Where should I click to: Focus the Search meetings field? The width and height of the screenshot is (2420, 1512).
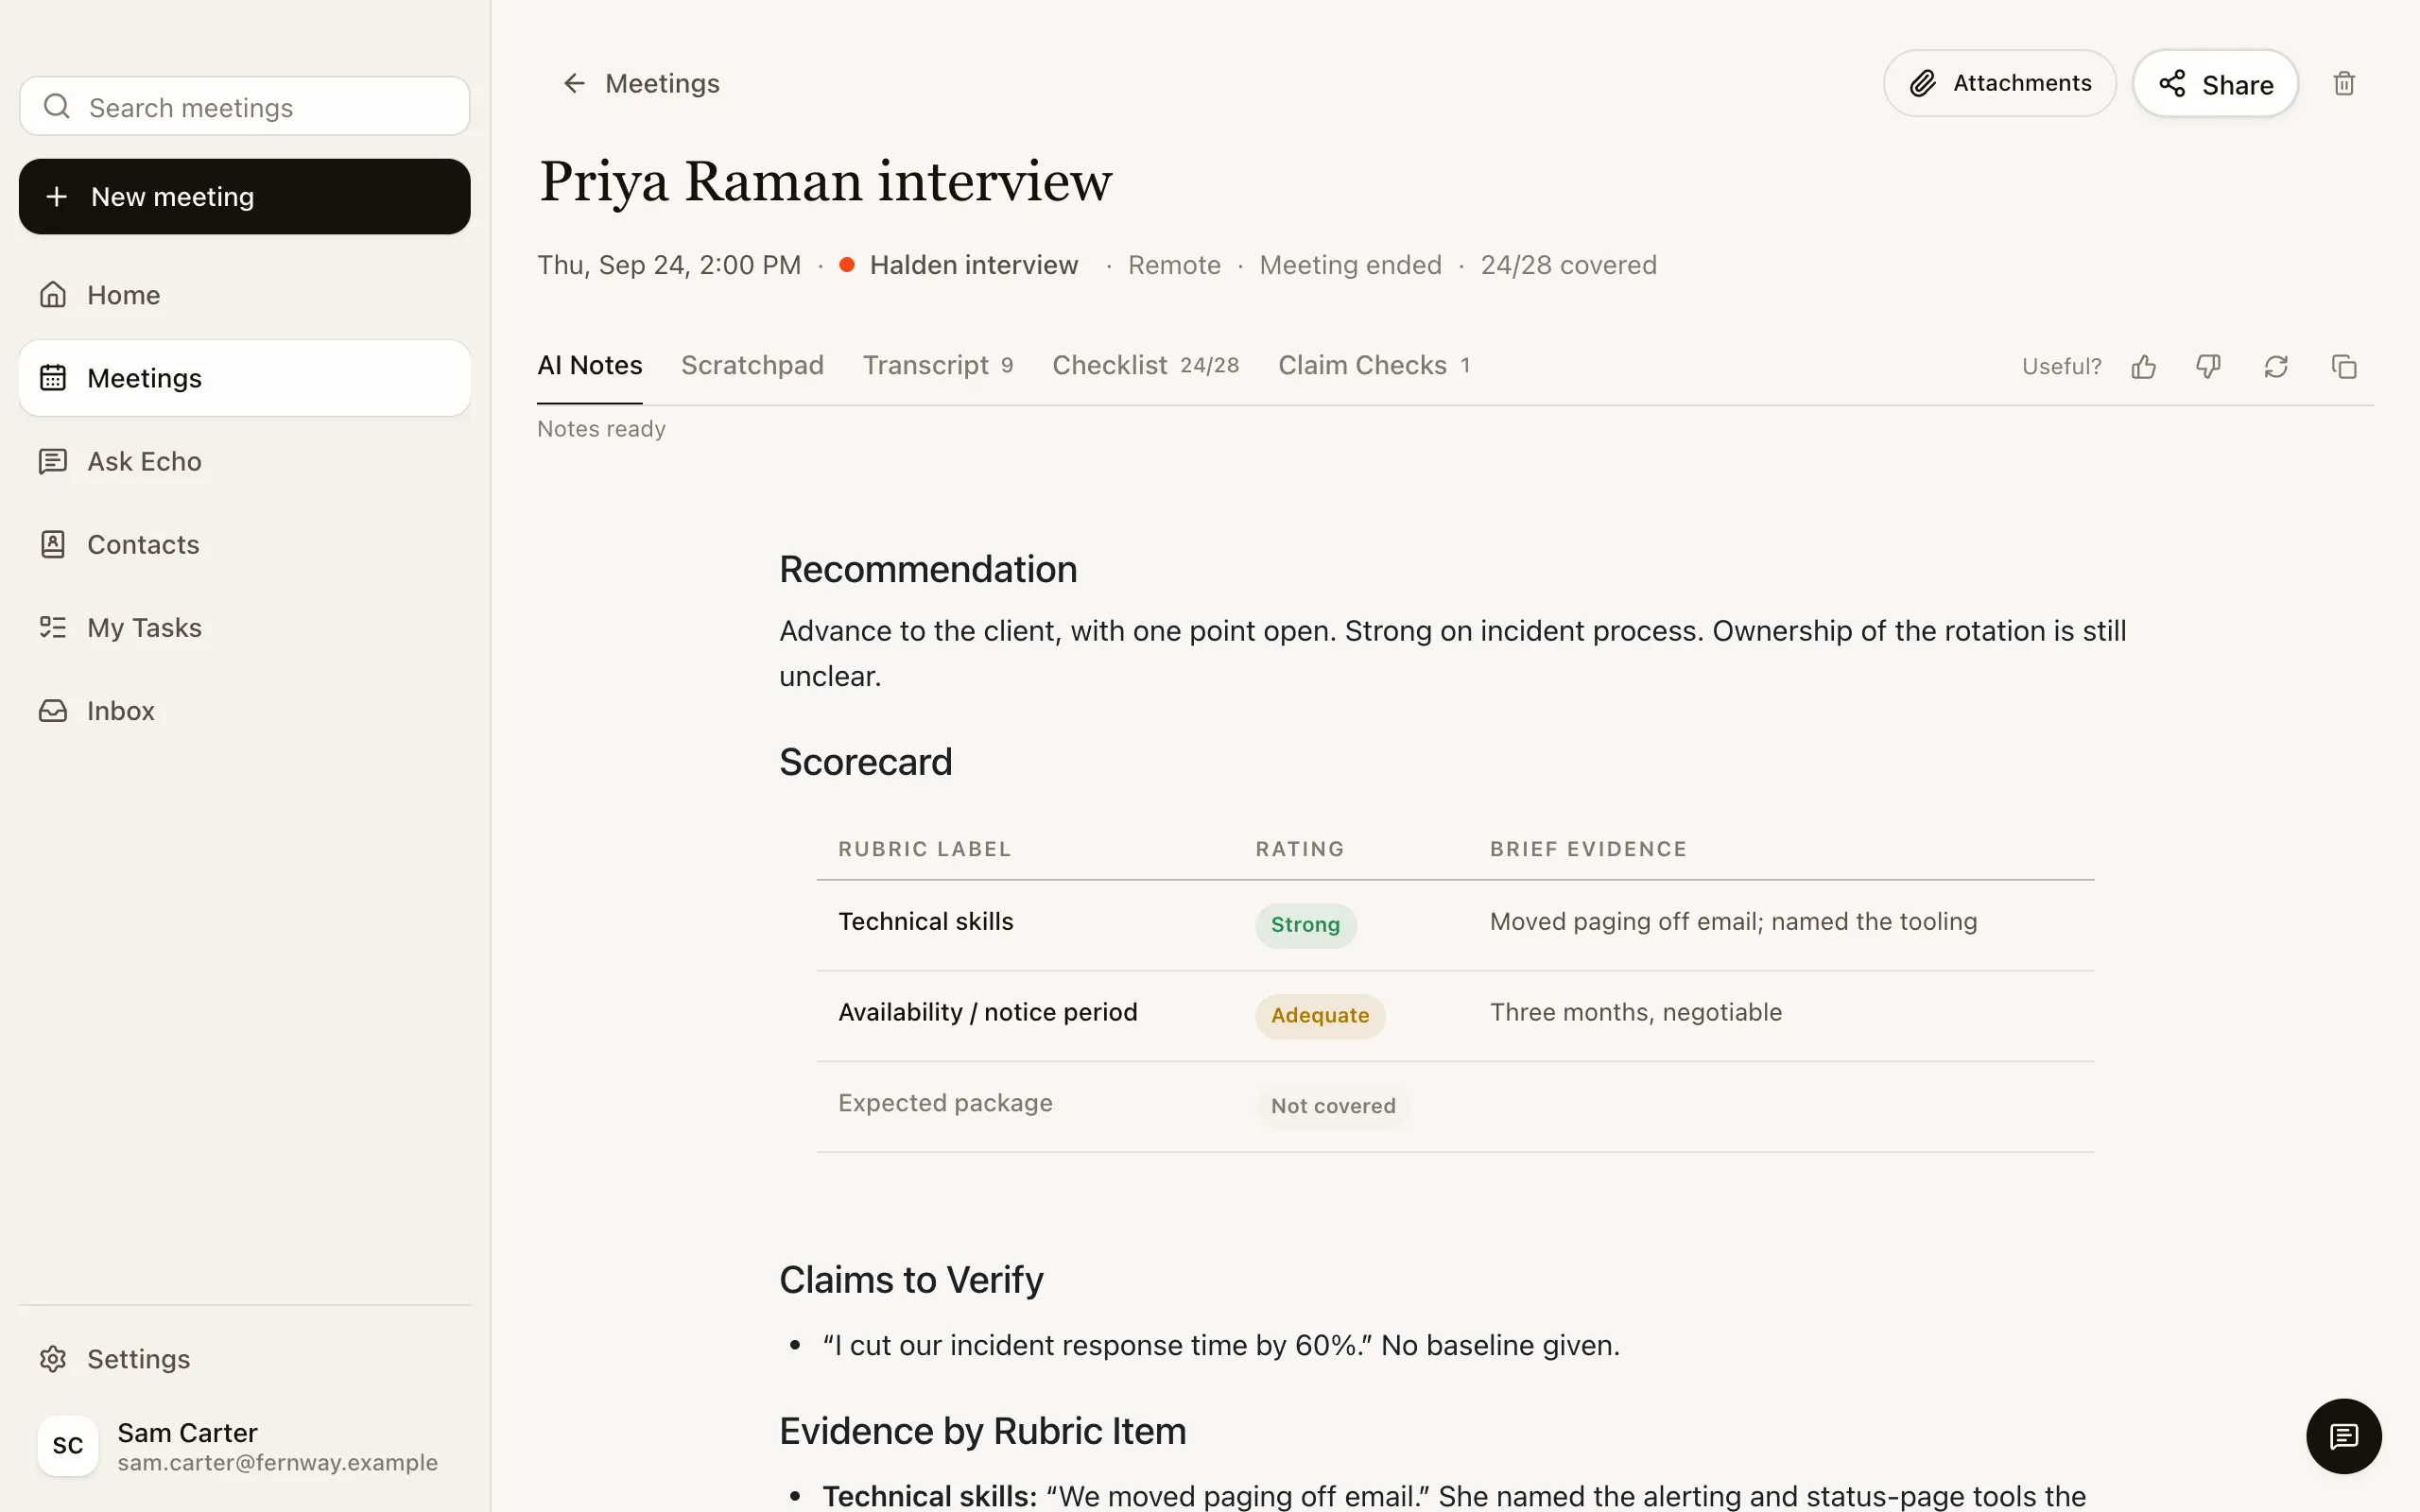(x=244, y=106)
